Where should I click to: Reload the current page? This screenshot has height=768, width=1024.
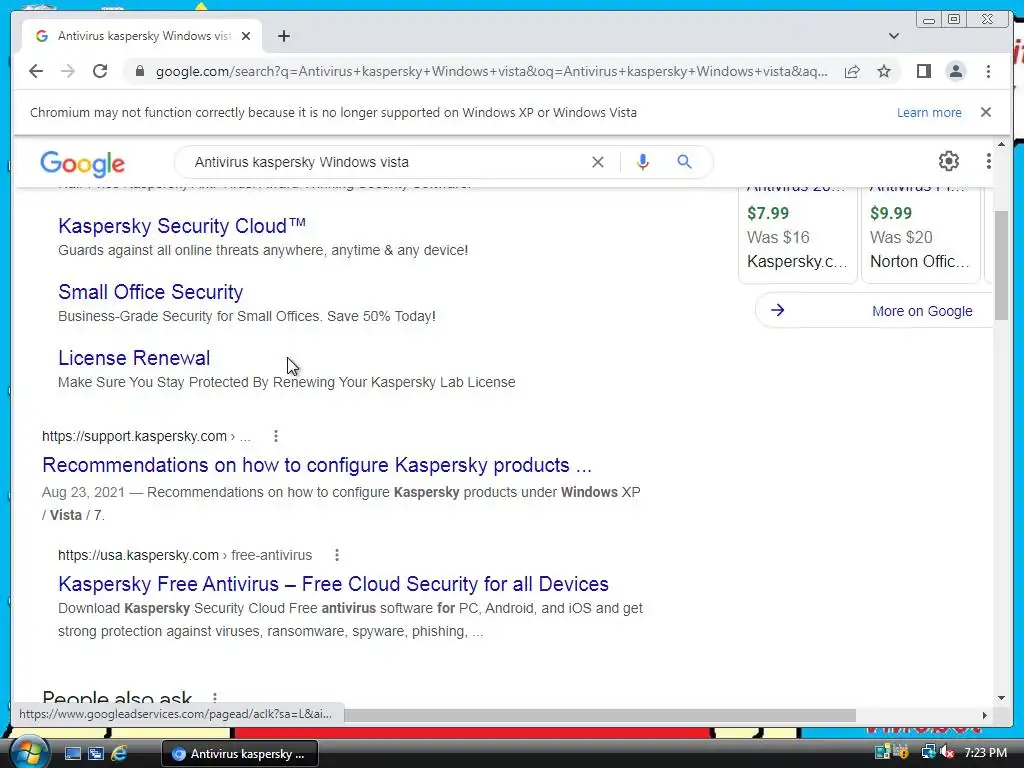(100, 71)
